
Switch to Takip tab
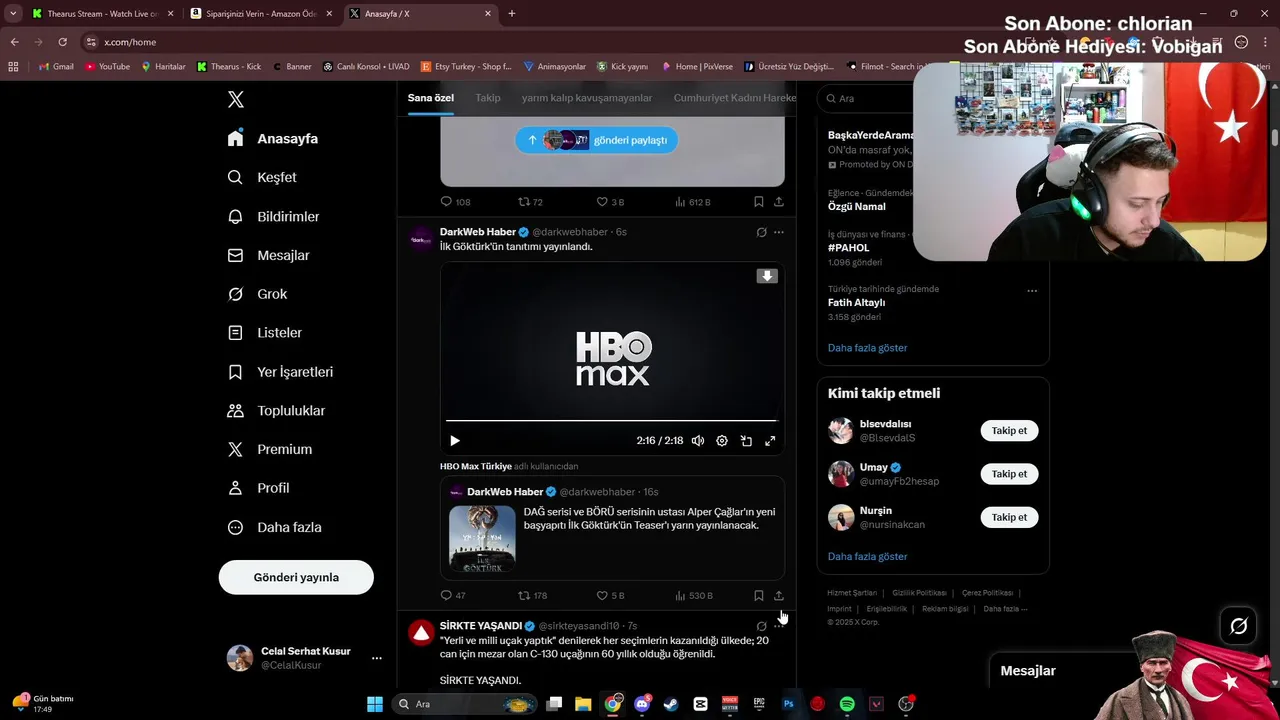coord(488,98)
